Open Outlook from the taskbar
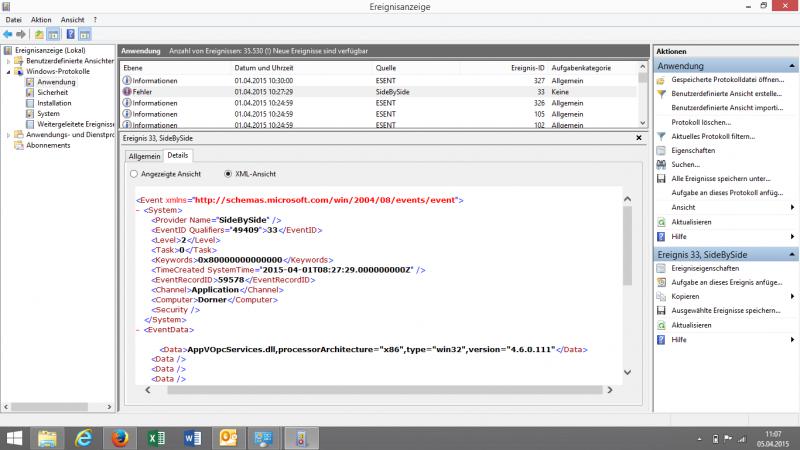This screenshot has height=450, width=800. click(x=228, y=438)
